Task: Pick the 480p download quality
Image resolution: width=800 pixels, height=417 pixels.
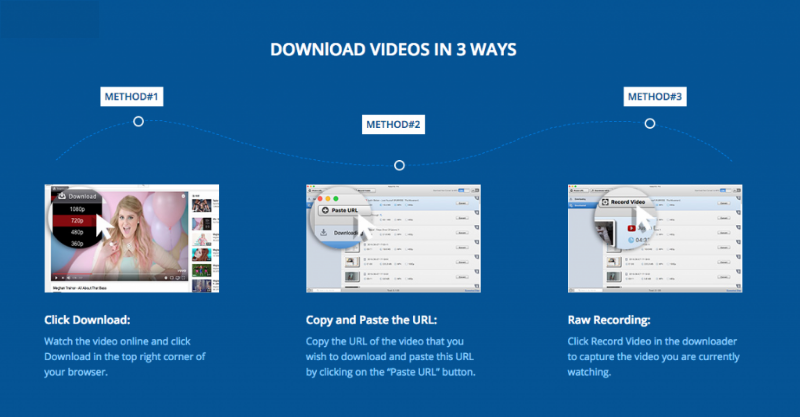Action: (x=77, y=234)
